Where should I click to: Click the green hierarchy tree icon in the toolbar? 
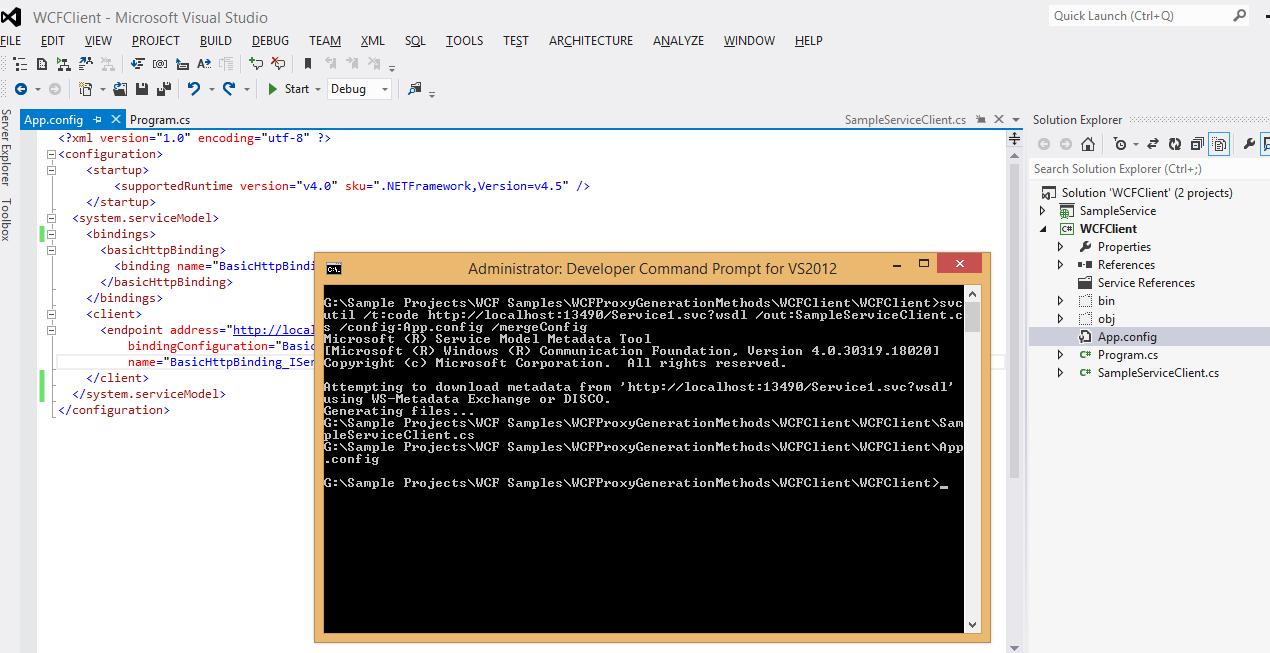tap(64, 64)
